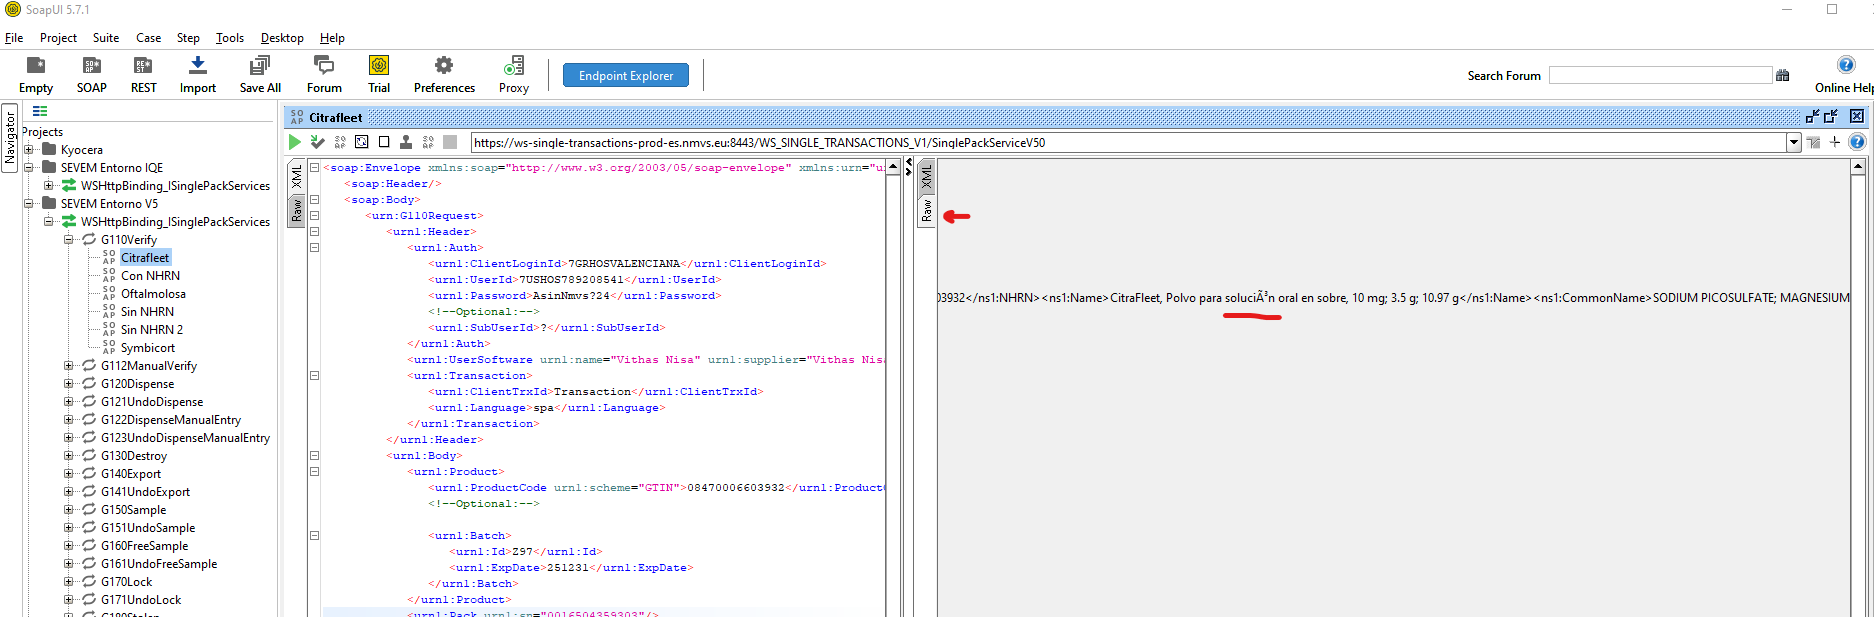
Task: Select the Citrafleet request
Action: click(x=145, y=258)
